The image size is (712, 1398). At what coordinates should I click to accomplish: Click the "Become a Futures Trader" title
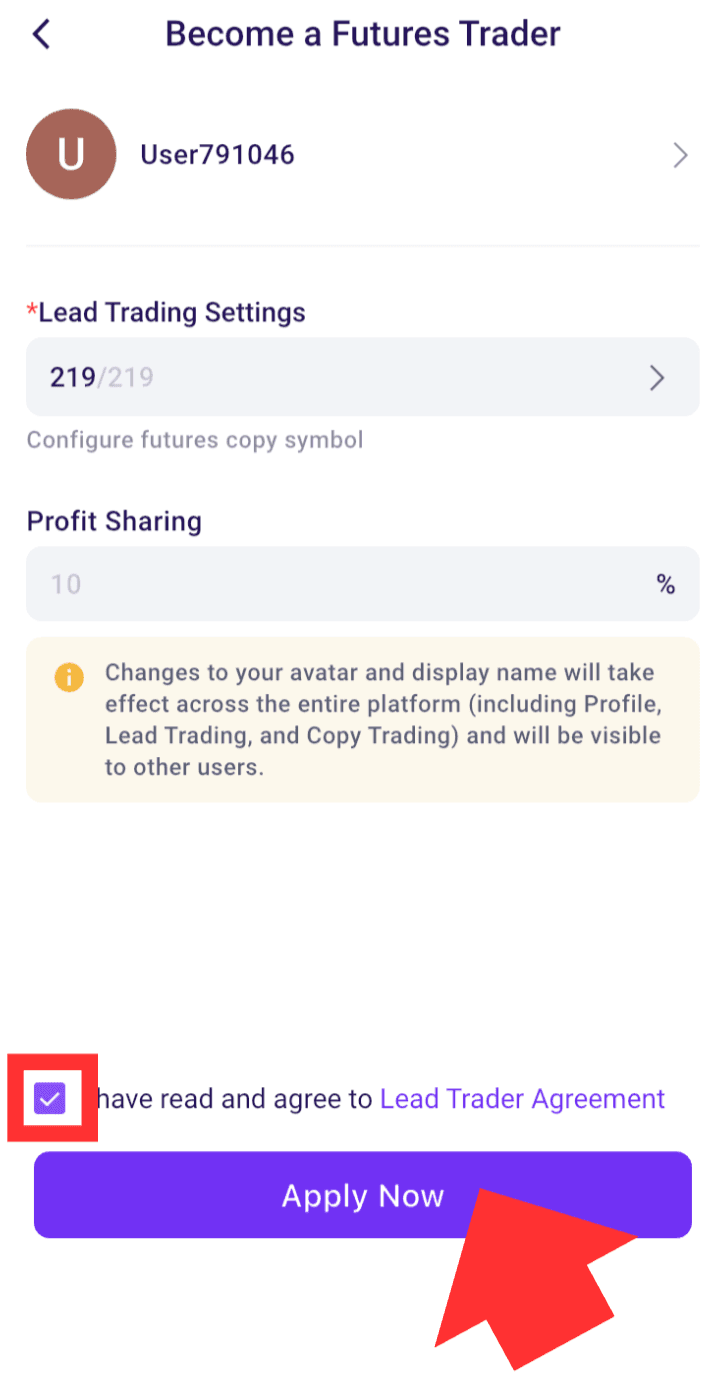[x=362, y=33]
